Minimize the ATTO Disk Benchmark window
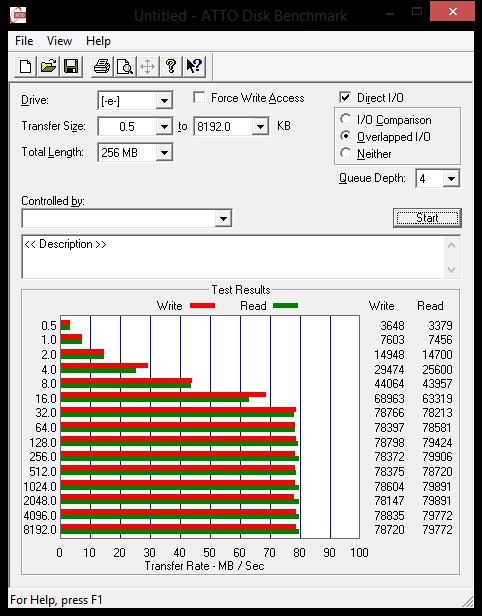The width and height of the screenshot is (482, 616). [390, 13]
